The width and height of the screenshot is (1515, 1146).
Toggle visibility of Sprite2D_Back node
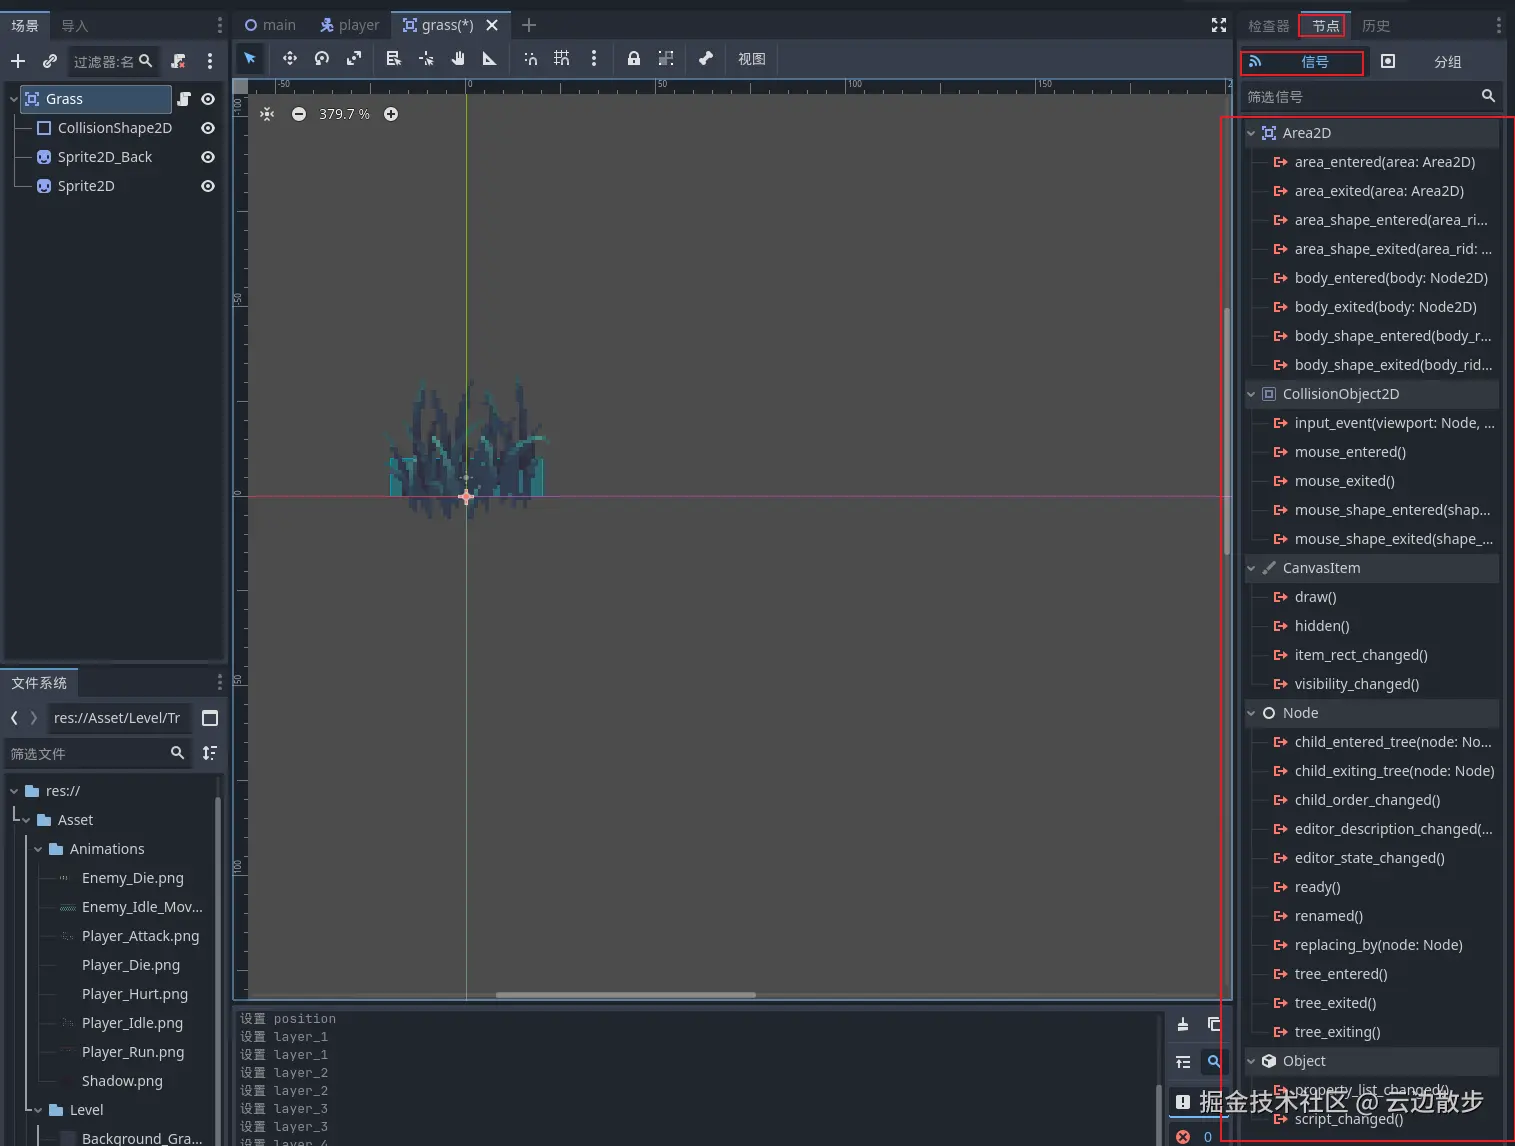(208, 157)
